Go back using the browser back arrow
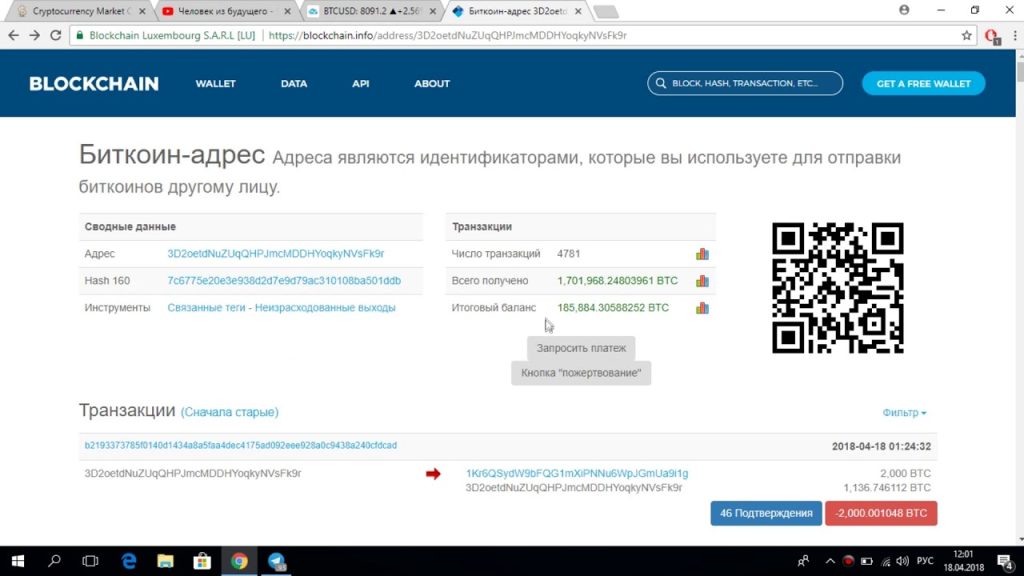This screenshot has width=1024, height=576. tap(13, 34)
